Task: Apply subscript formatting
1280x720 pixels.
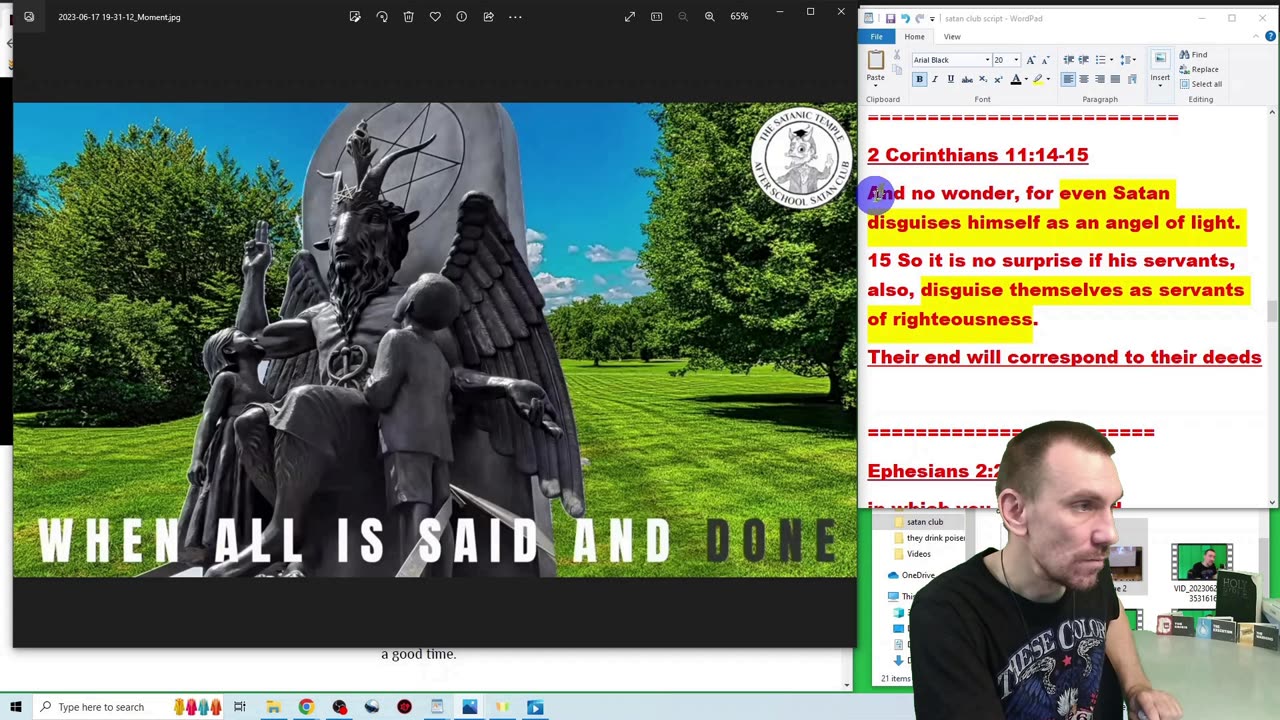Action: [982, 79]
